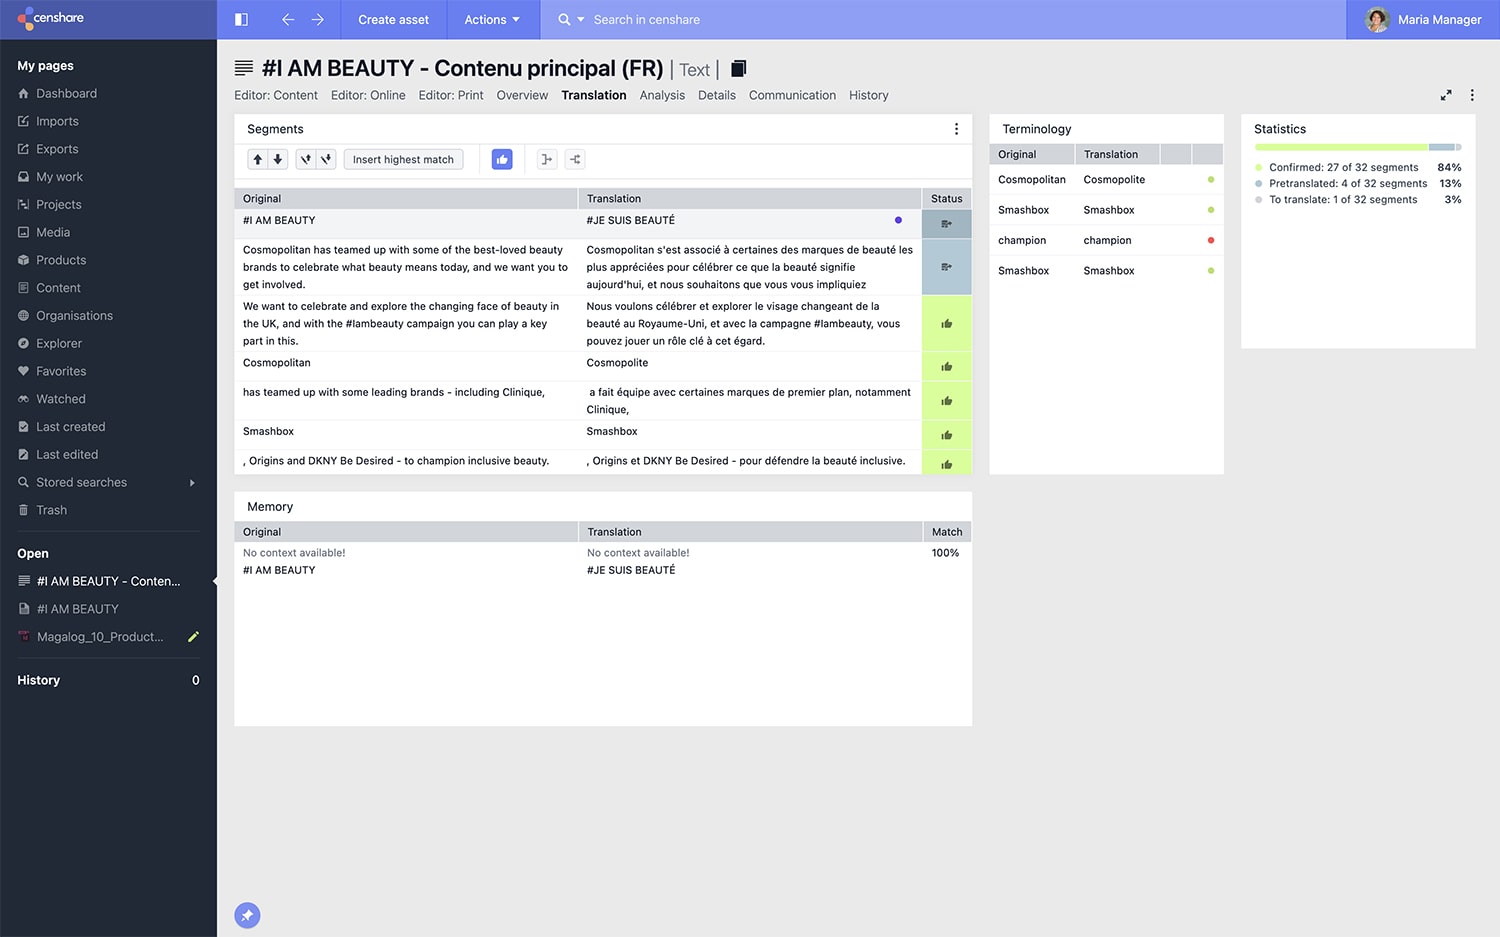Switch to the Communication tab
1500x937 pixels.
(792, 95)
